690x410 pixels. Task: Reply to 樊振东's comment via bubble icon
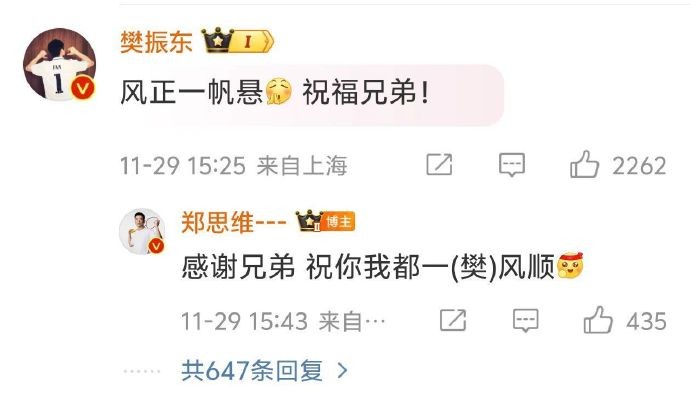click(x=512, y=165)
